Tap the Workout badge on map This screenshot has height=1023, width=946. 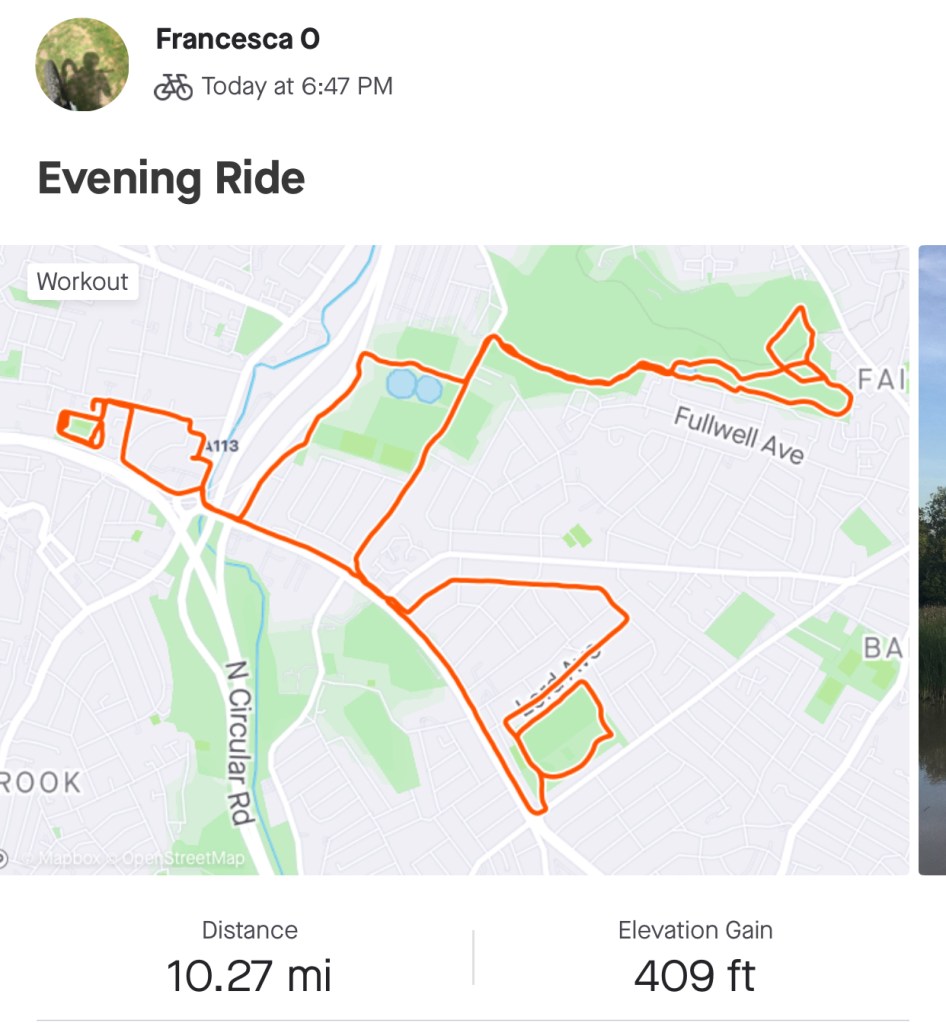tap(82, 281)
